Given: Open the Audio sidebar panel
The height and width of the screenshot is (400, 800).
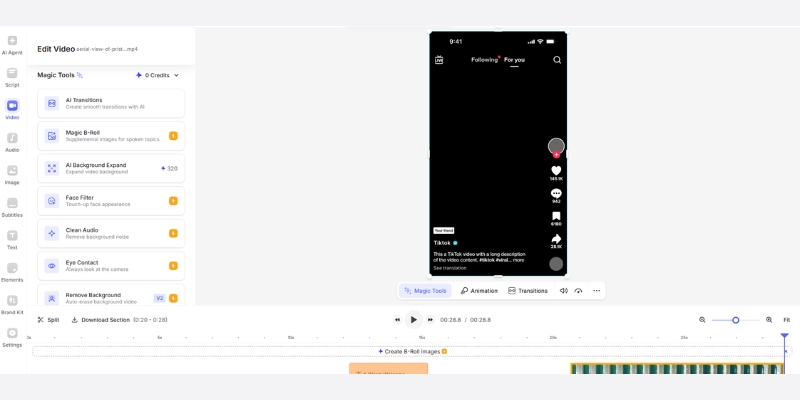Looking at the screenshot, I should [x=12, y=142].
